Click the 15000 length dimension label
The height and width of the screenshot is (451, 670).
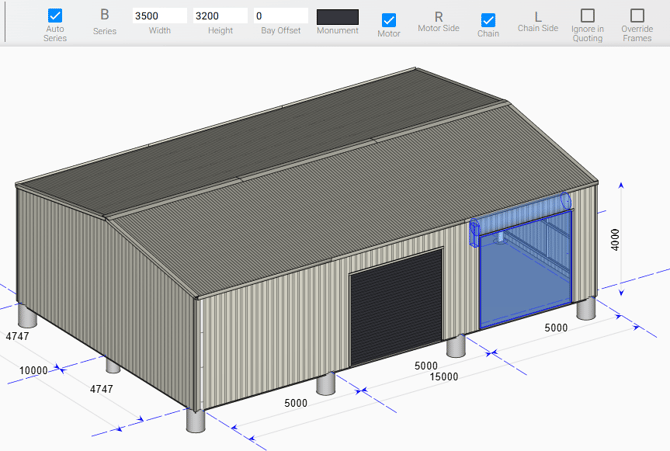[444, 377]
